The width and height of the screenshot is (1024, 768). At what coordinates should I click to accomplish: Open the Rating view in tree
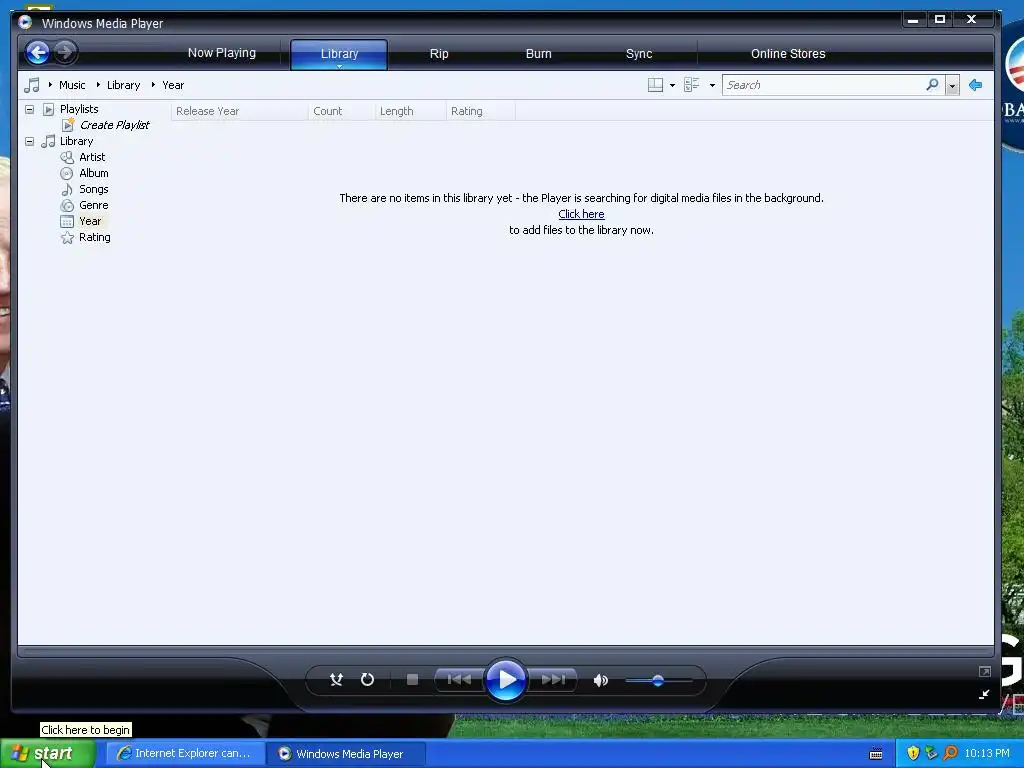95,237
